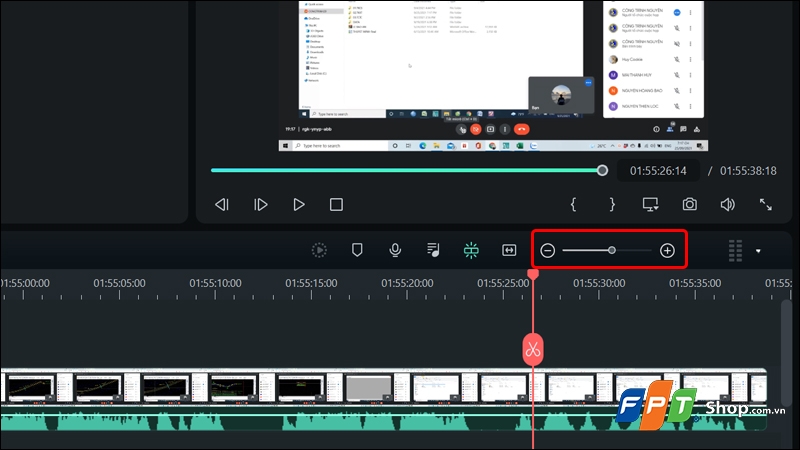Stop the video playback
800x450 pixels.
336,205
